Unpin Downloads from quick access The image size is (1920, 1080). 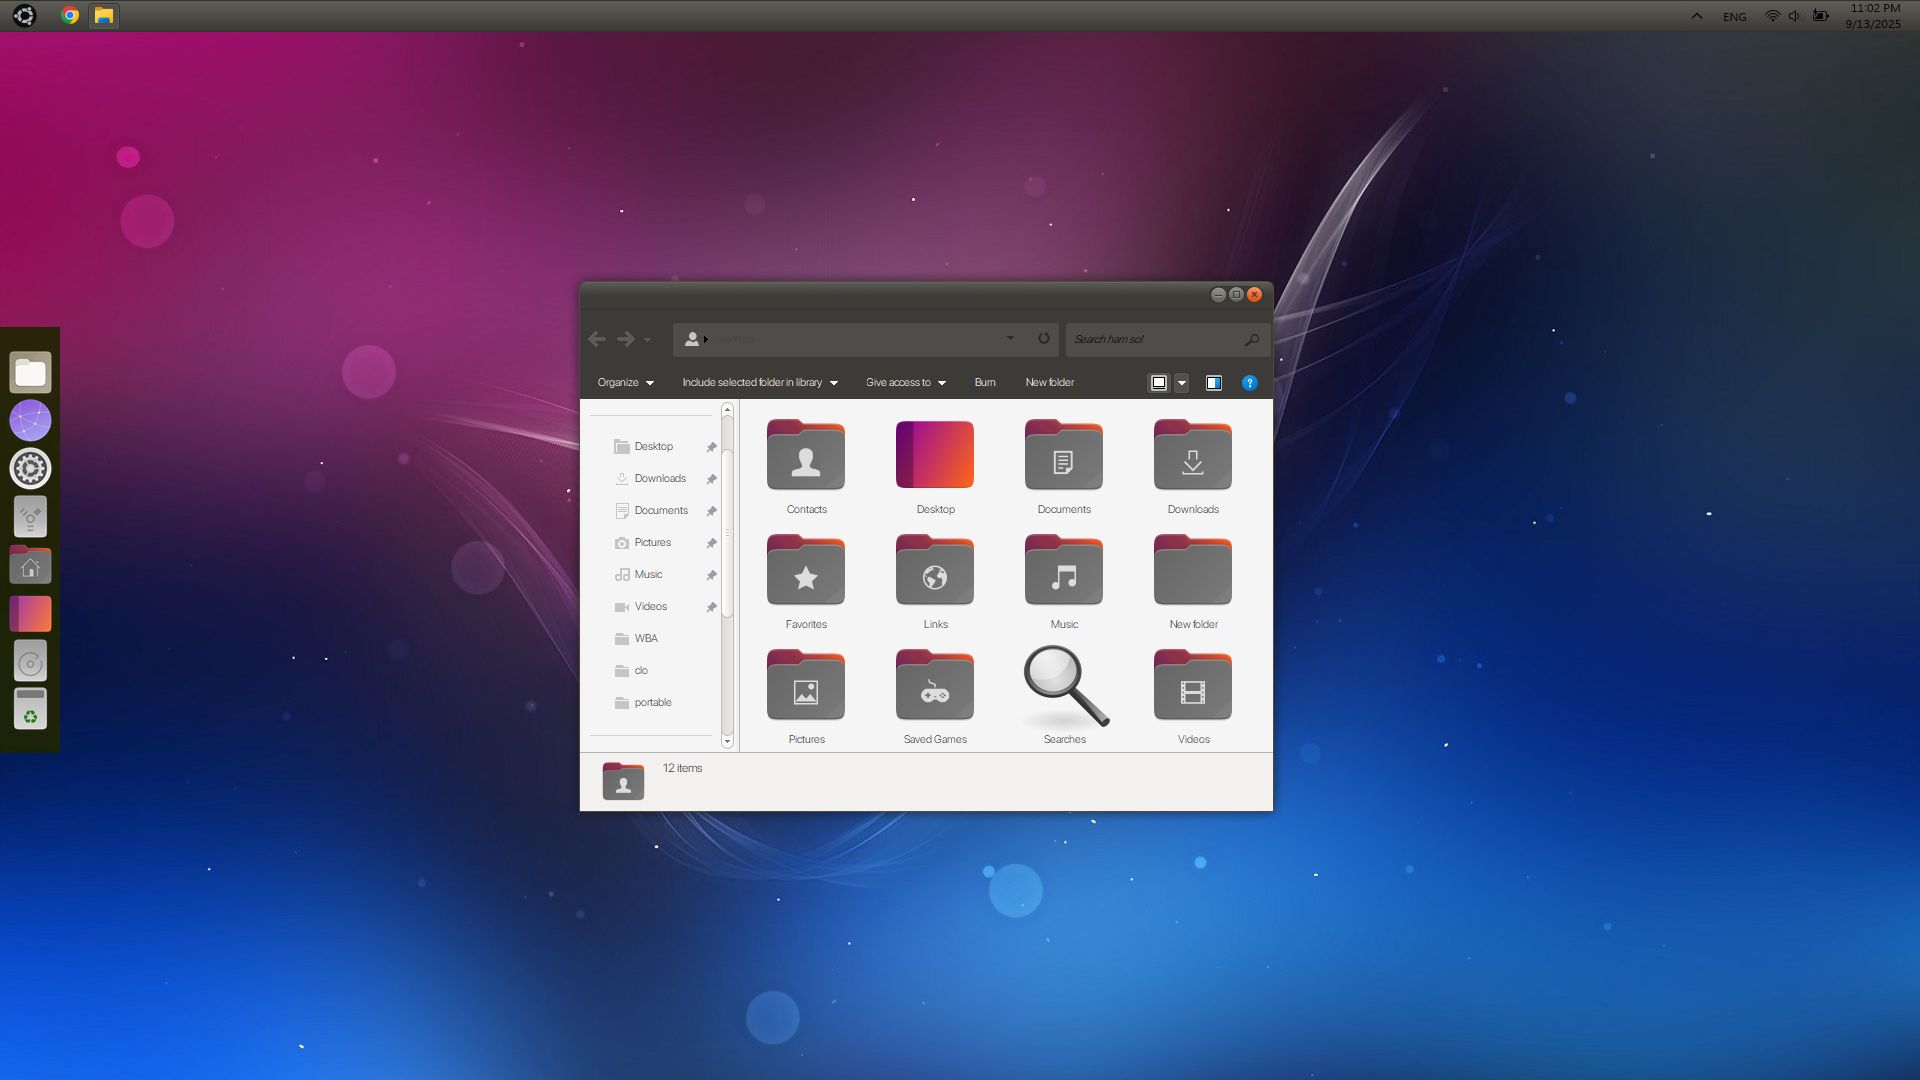(x=712, y=479)
